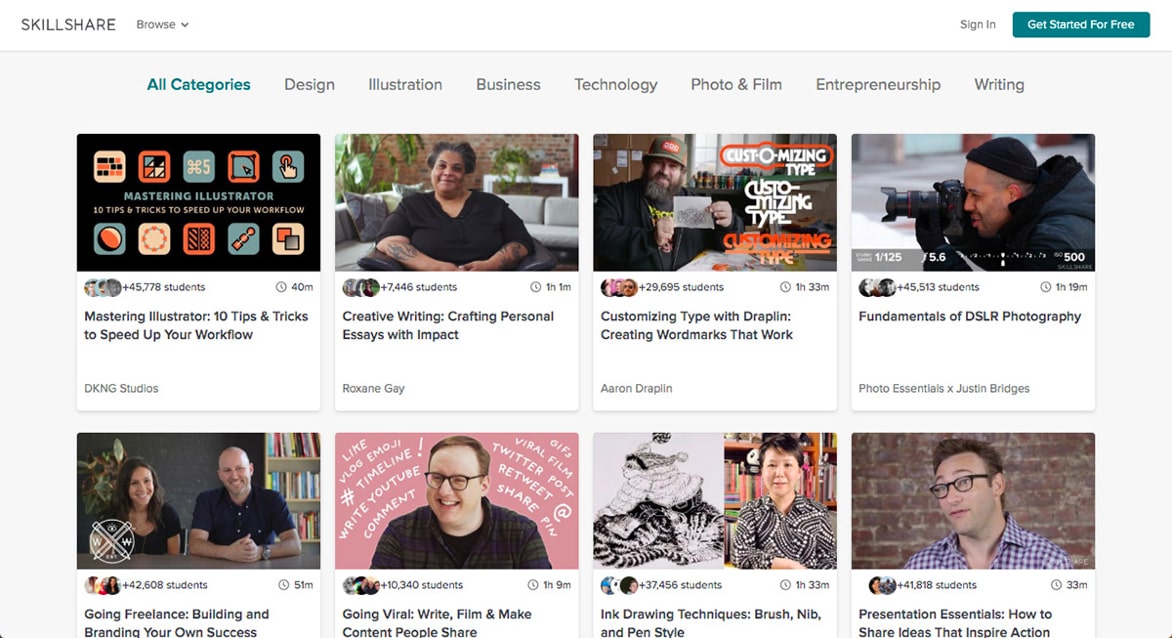Viewport: 1172px width, 638px height.
Task: Click the +42,608 students count
Action: coord(164,585)
